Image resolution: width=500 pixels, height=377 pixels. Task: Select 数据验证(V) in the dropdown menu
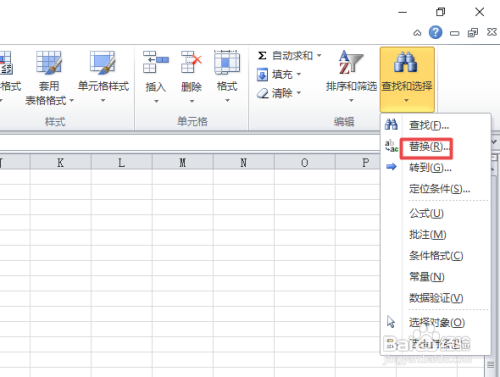[x=436, y=298]
